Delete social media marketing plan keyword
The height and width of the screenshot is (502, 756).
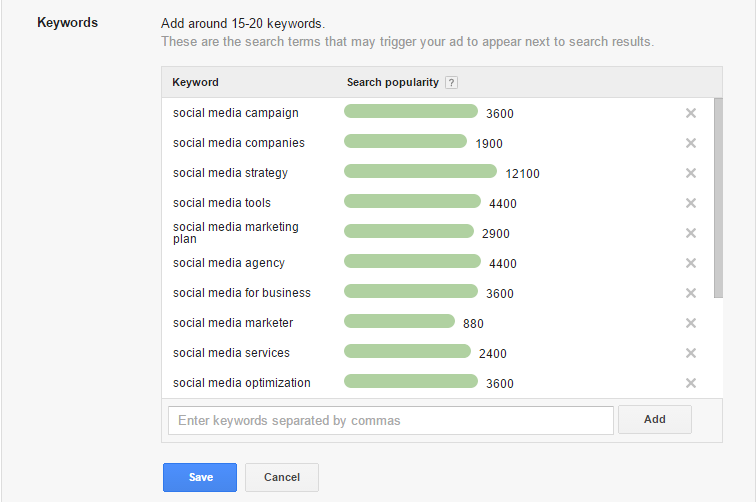coord(690,233)
